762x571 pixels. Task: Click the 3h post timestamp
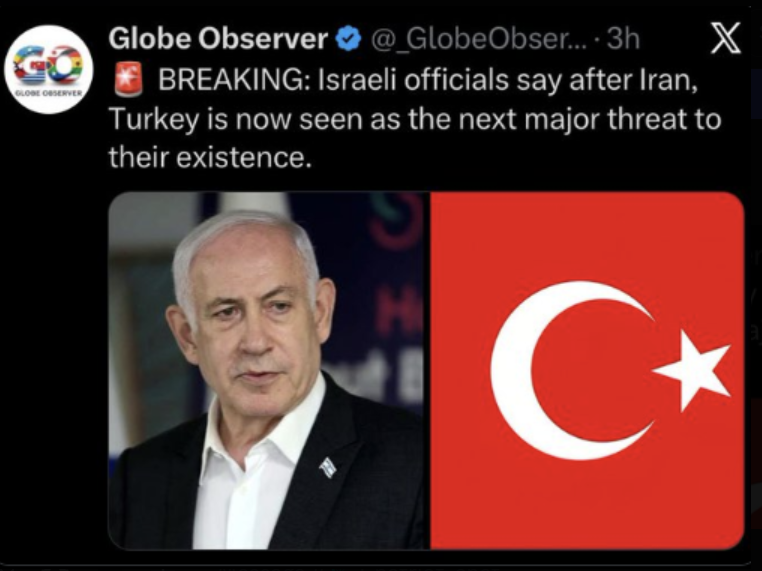point(623,39)
